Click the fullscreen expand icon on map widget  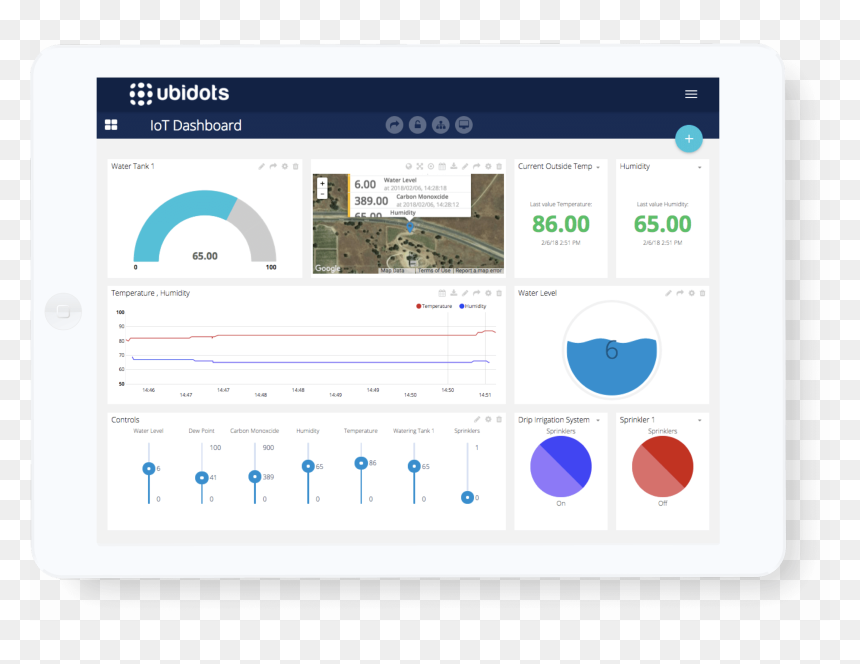(420, 166)
